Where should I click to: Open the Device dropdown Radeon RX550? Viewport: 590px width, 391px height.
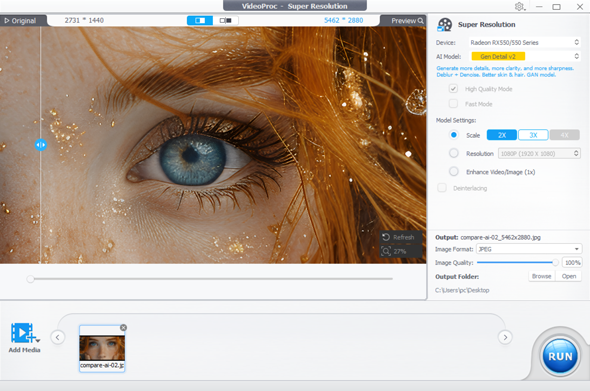pyautogui.click(x=524, y=43)
